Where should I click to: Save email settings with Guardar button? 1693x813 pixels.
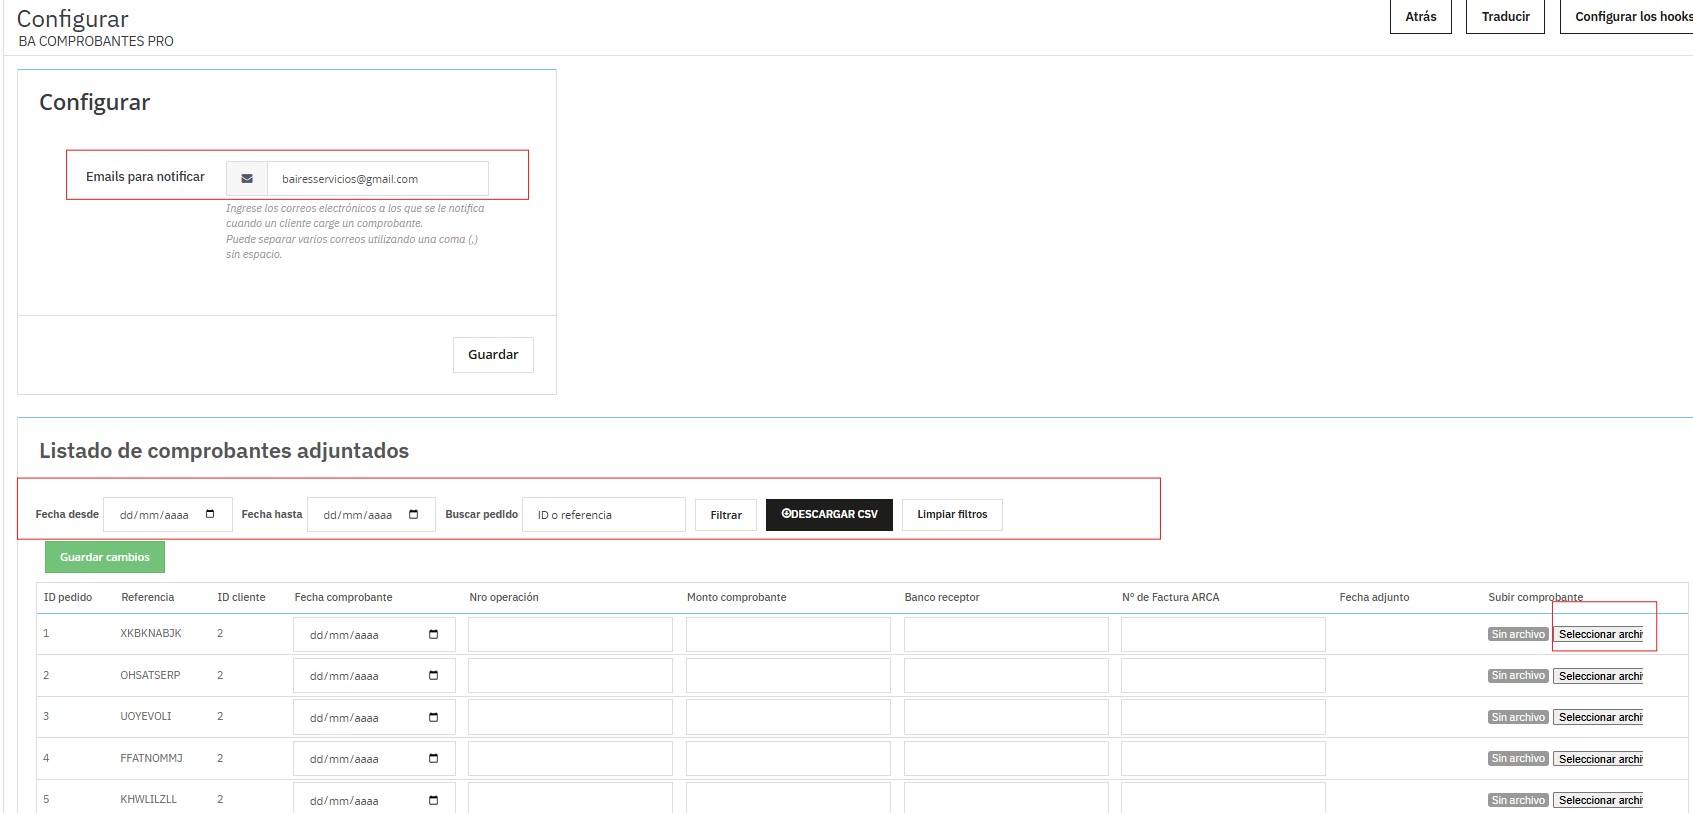tap(493, 355)
